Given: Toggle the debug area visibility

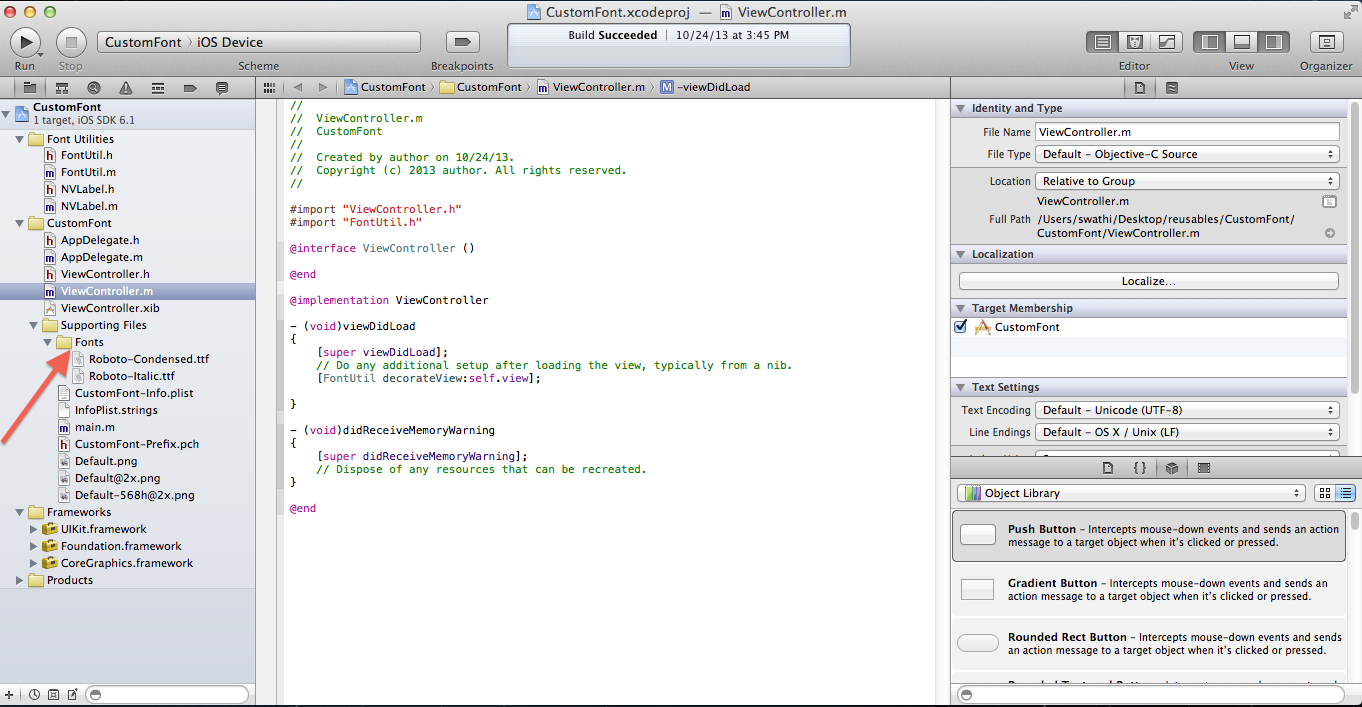Looking at the screenshot, I should pyautogui.click(x=1241, y=42).
